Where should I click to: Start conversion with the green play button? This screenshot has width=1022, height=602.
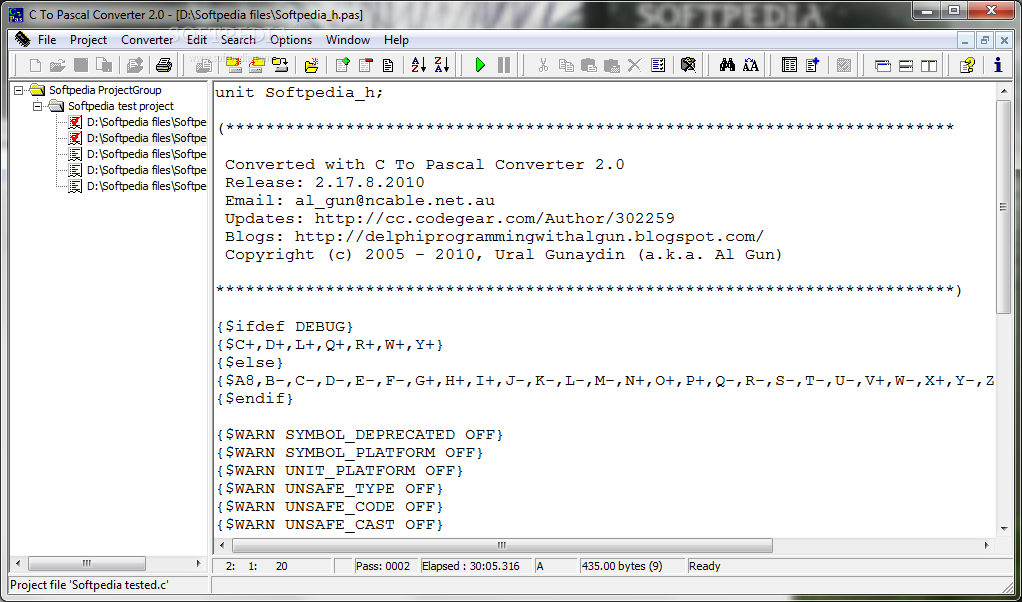point(480,64)
